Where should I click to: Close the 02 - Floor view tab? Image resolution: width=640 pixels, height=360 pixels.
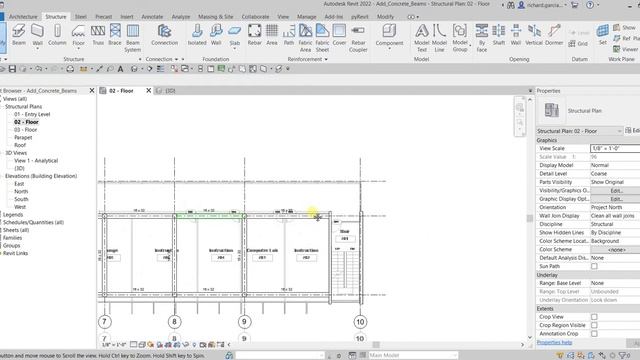(149, 91)
